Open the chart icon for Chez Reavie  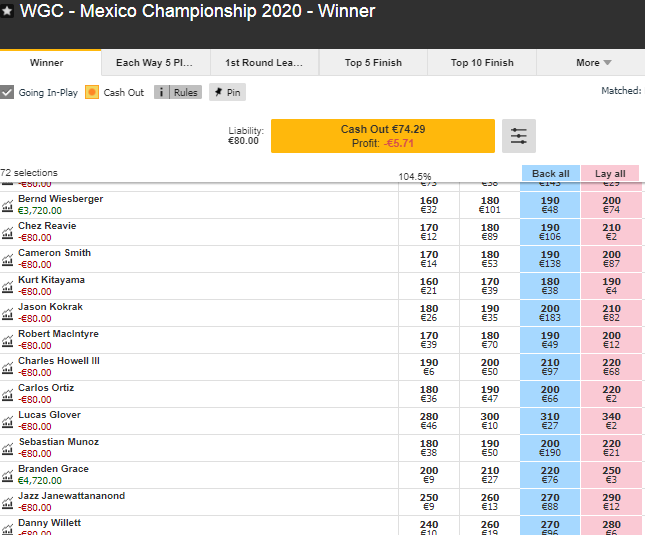7,233
